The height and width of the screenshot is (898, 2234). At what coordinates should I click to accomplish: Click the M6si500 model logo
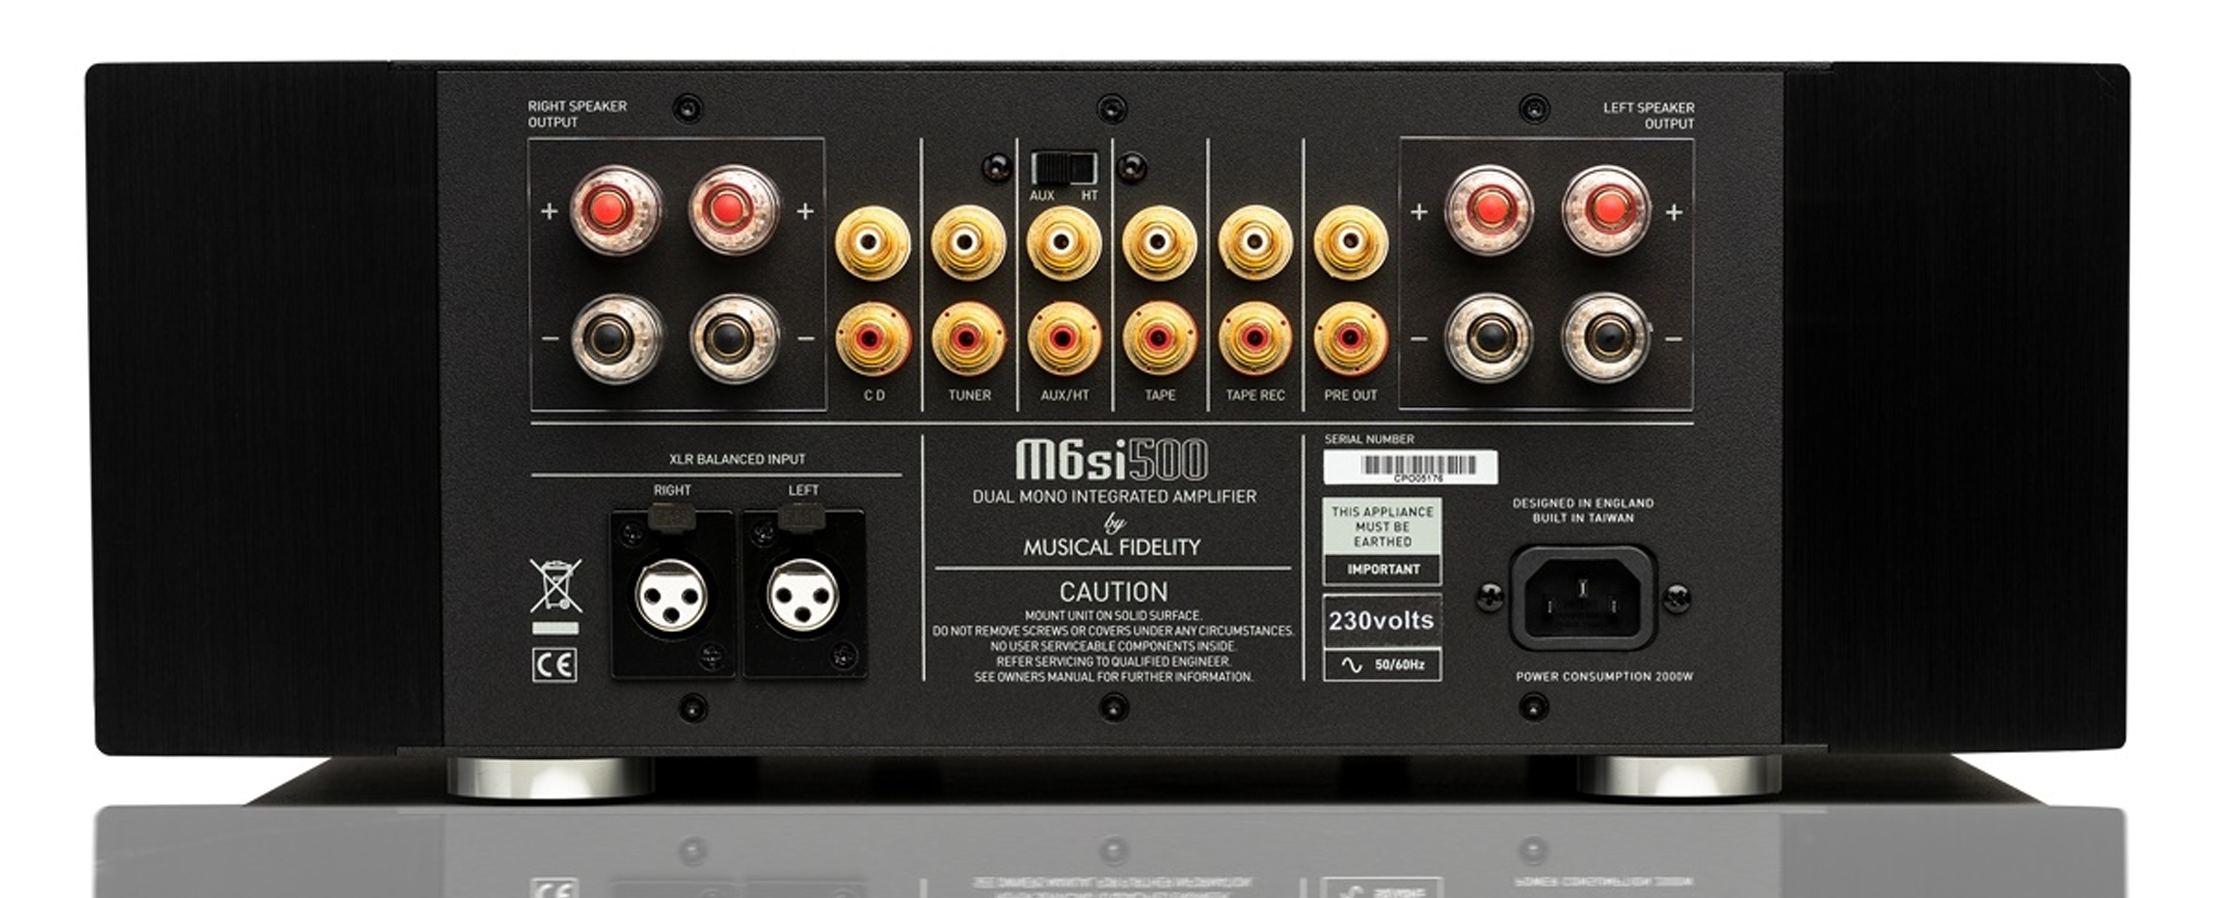(x=1112, y=461)
